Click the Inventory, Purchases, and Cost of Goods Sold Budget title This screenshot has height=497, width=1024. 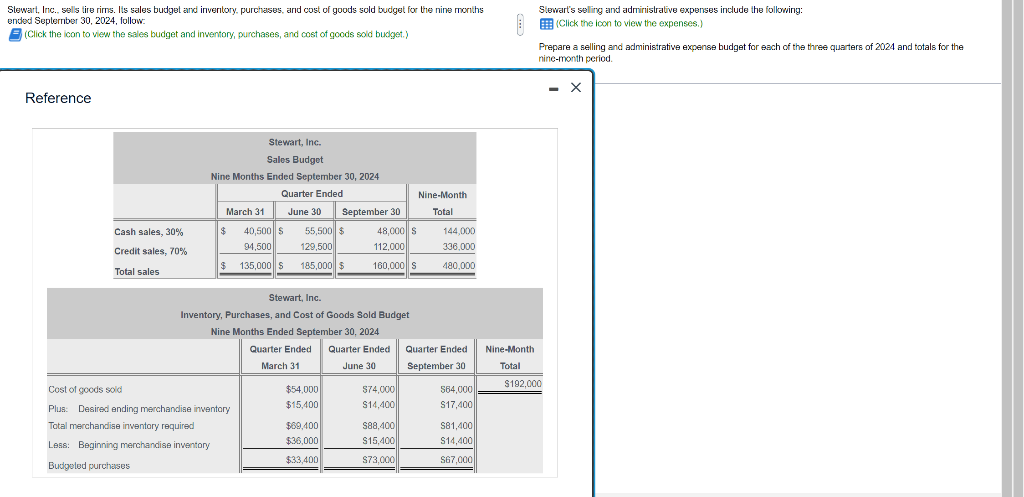click(295, 315)
